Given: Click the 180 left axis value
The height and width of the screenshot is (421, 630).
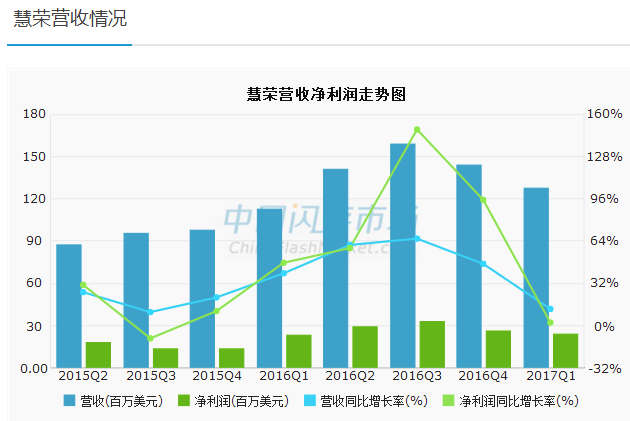Looking at the screenshot, I should click(x=34, y=114).
